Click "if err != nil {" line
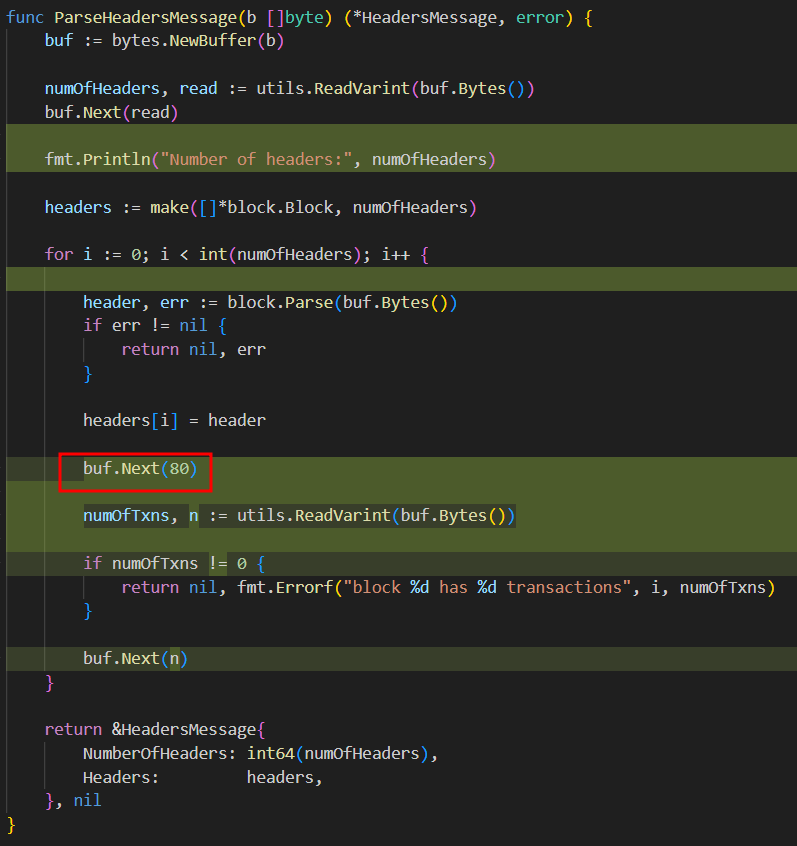Image resolution: width=797 pixels, height=846 pixels. (x=155, y=326)
